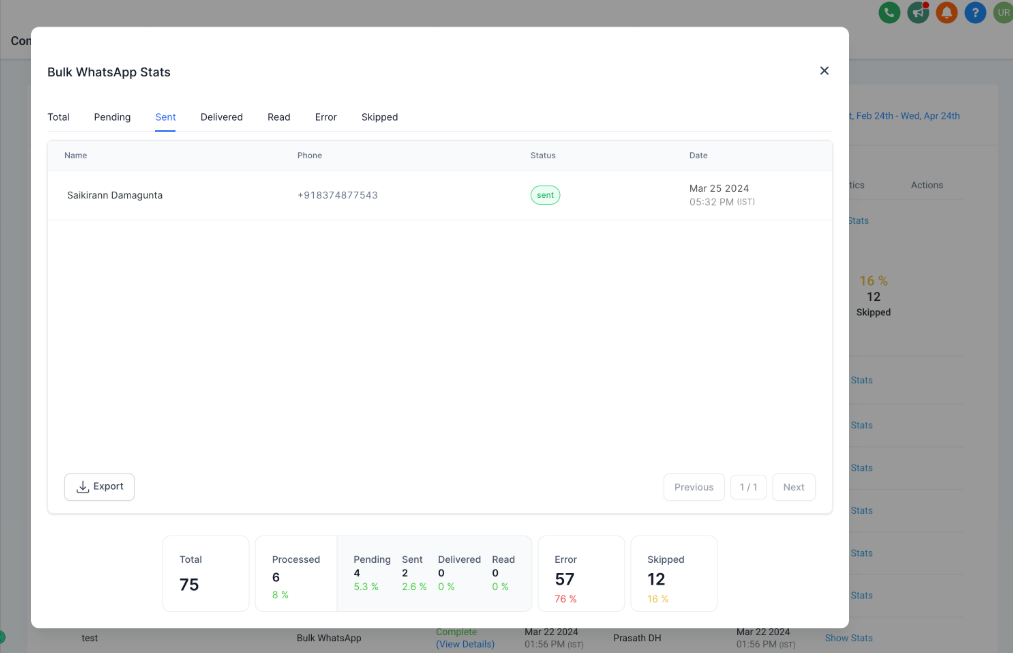Click the Skipped 12 summary card
Image resolution: width=1013 pixels, height=653 pixels.
674,574
